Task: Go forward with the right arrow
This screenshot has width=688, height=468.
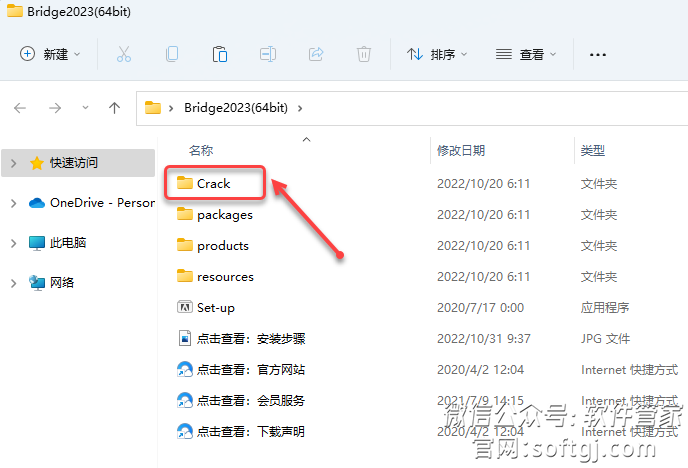Action: pos(55,108)
